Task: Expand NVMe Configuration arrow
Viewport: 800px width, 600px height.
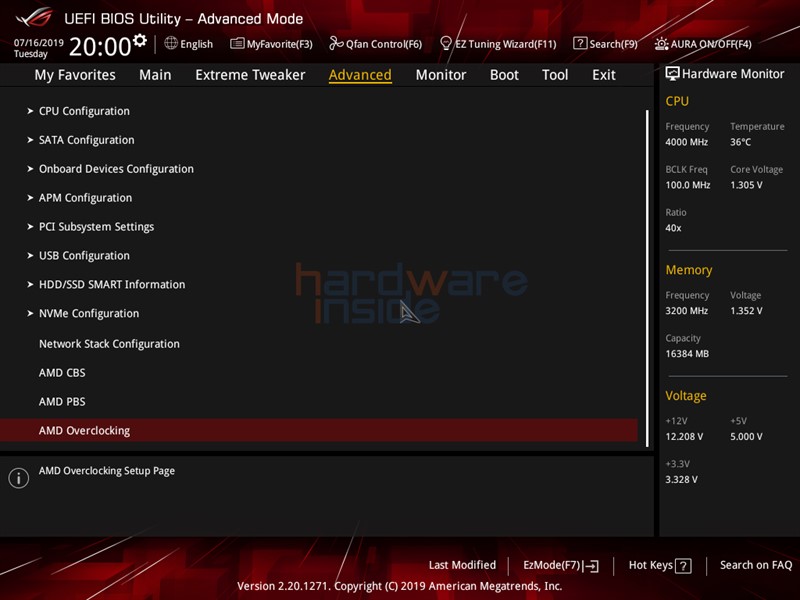Action: 30,313
